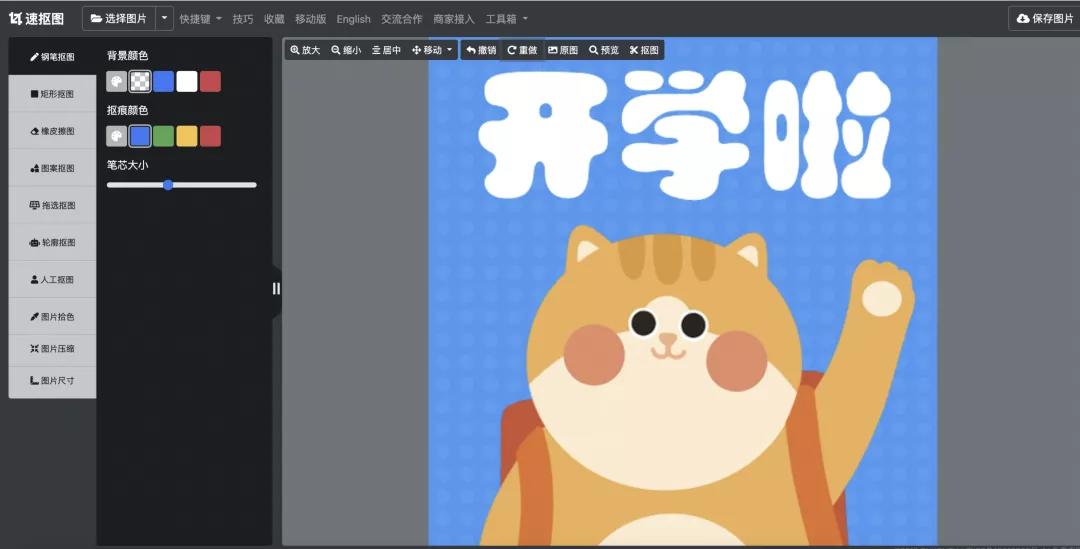This screenshot has height=549, width=1080.
Task: Open the 收藏 menu item
Action: [274, 19]
